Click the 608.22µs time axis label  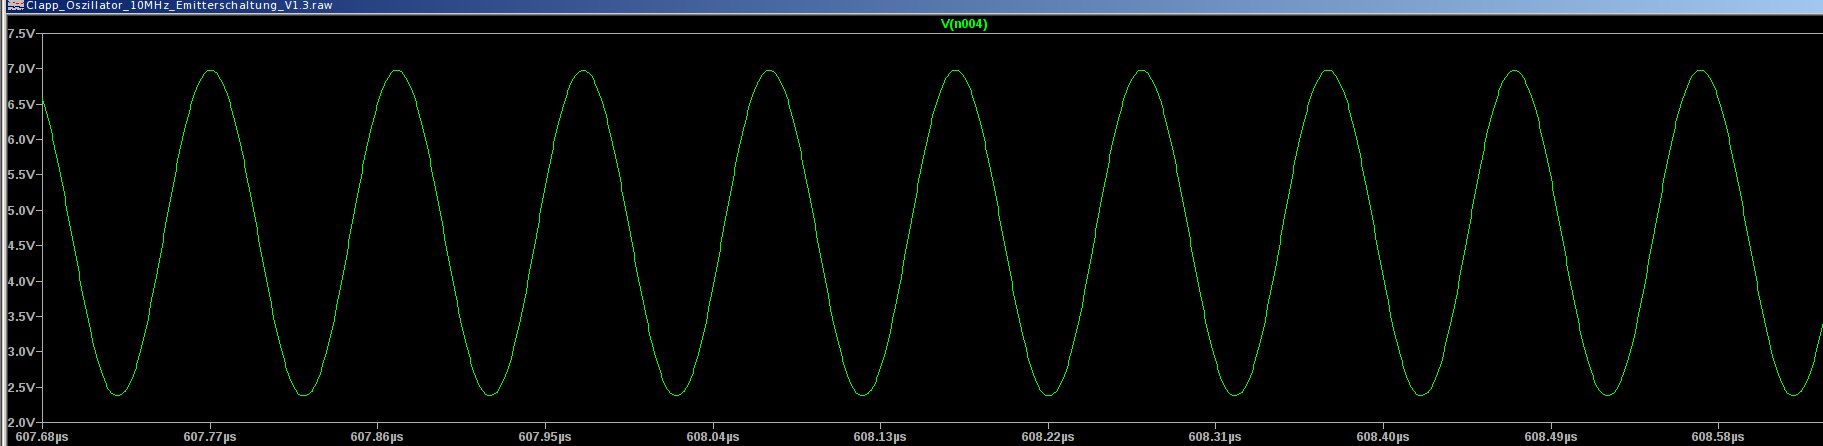click(x=1048, y=437)
